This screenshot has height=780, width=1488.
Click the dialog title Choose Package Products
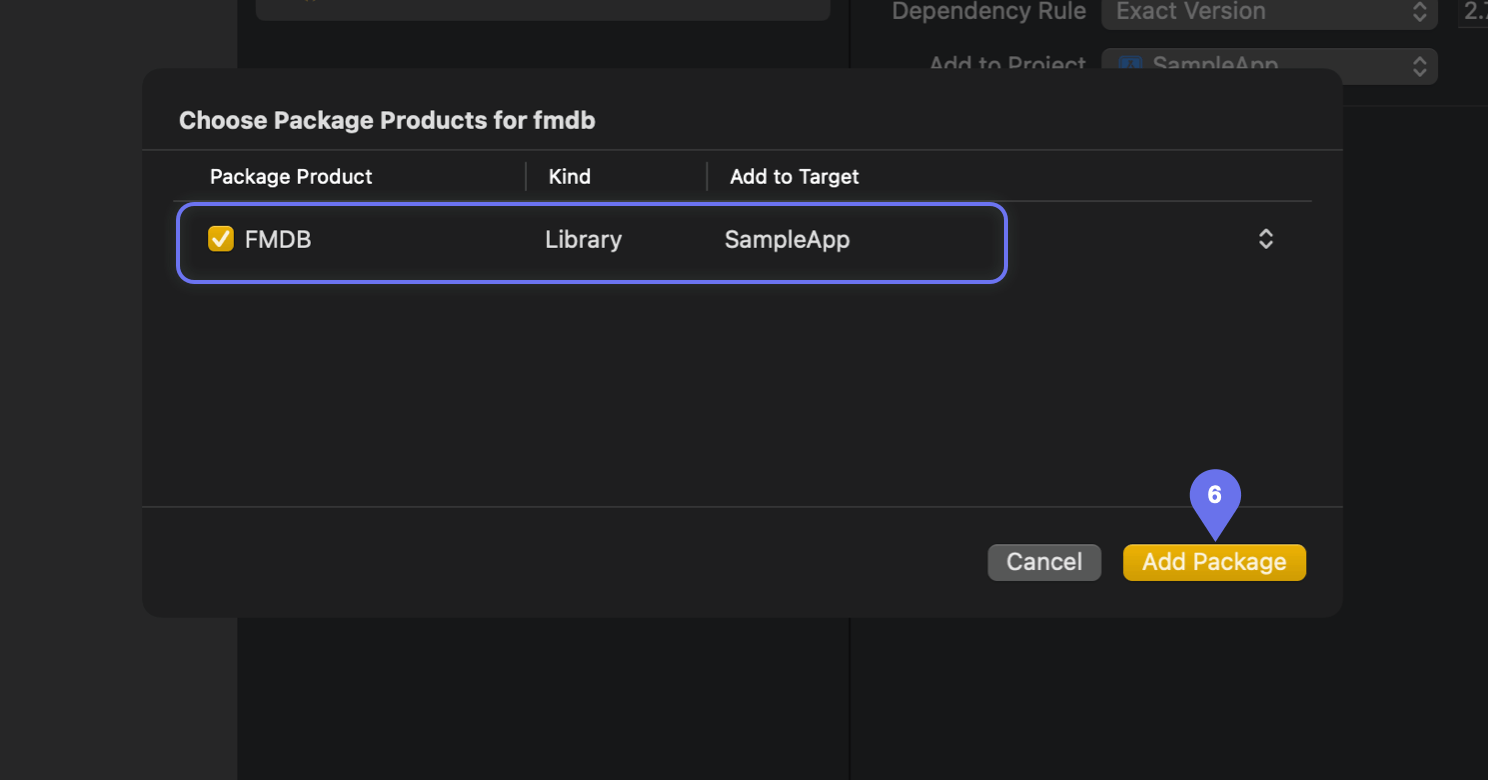click(x=387, y=121)
